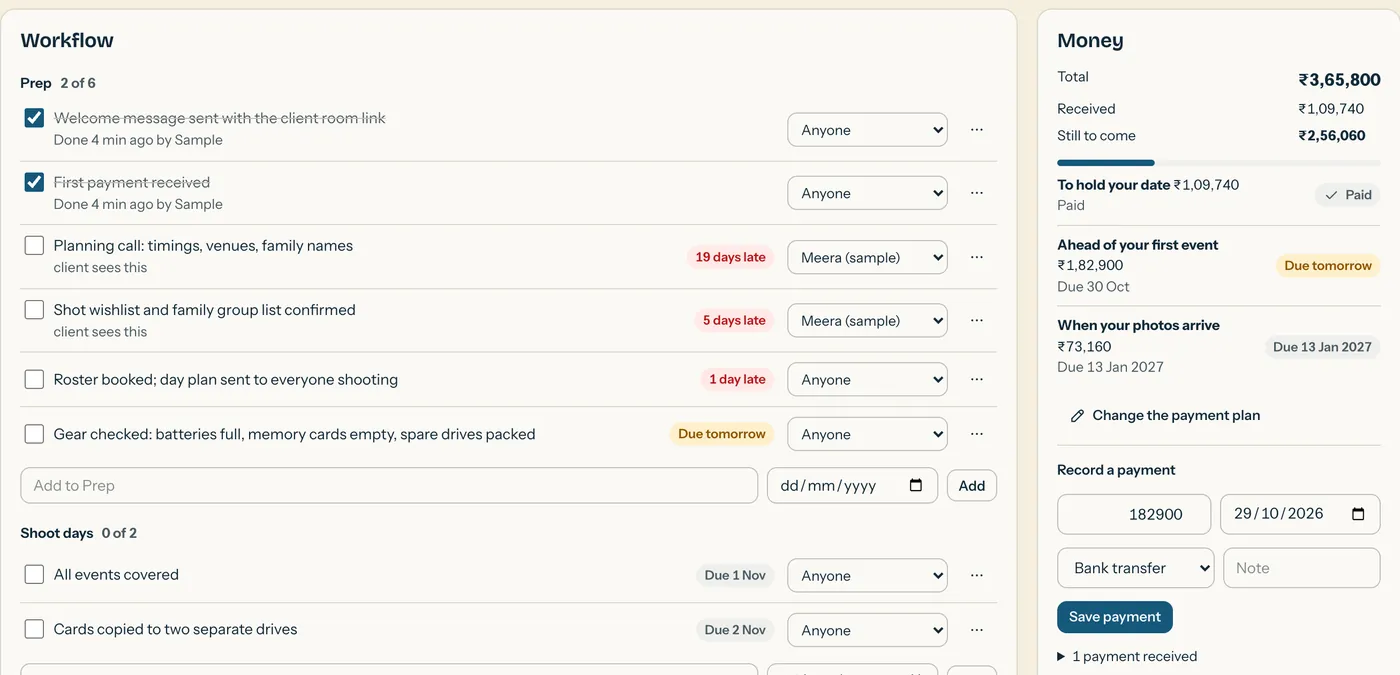Viewport: 1400px width, 675px height.
Task: Click Due tomorrow badge in Money panel
Action: pyautogui.click(x=1327, y=266)
